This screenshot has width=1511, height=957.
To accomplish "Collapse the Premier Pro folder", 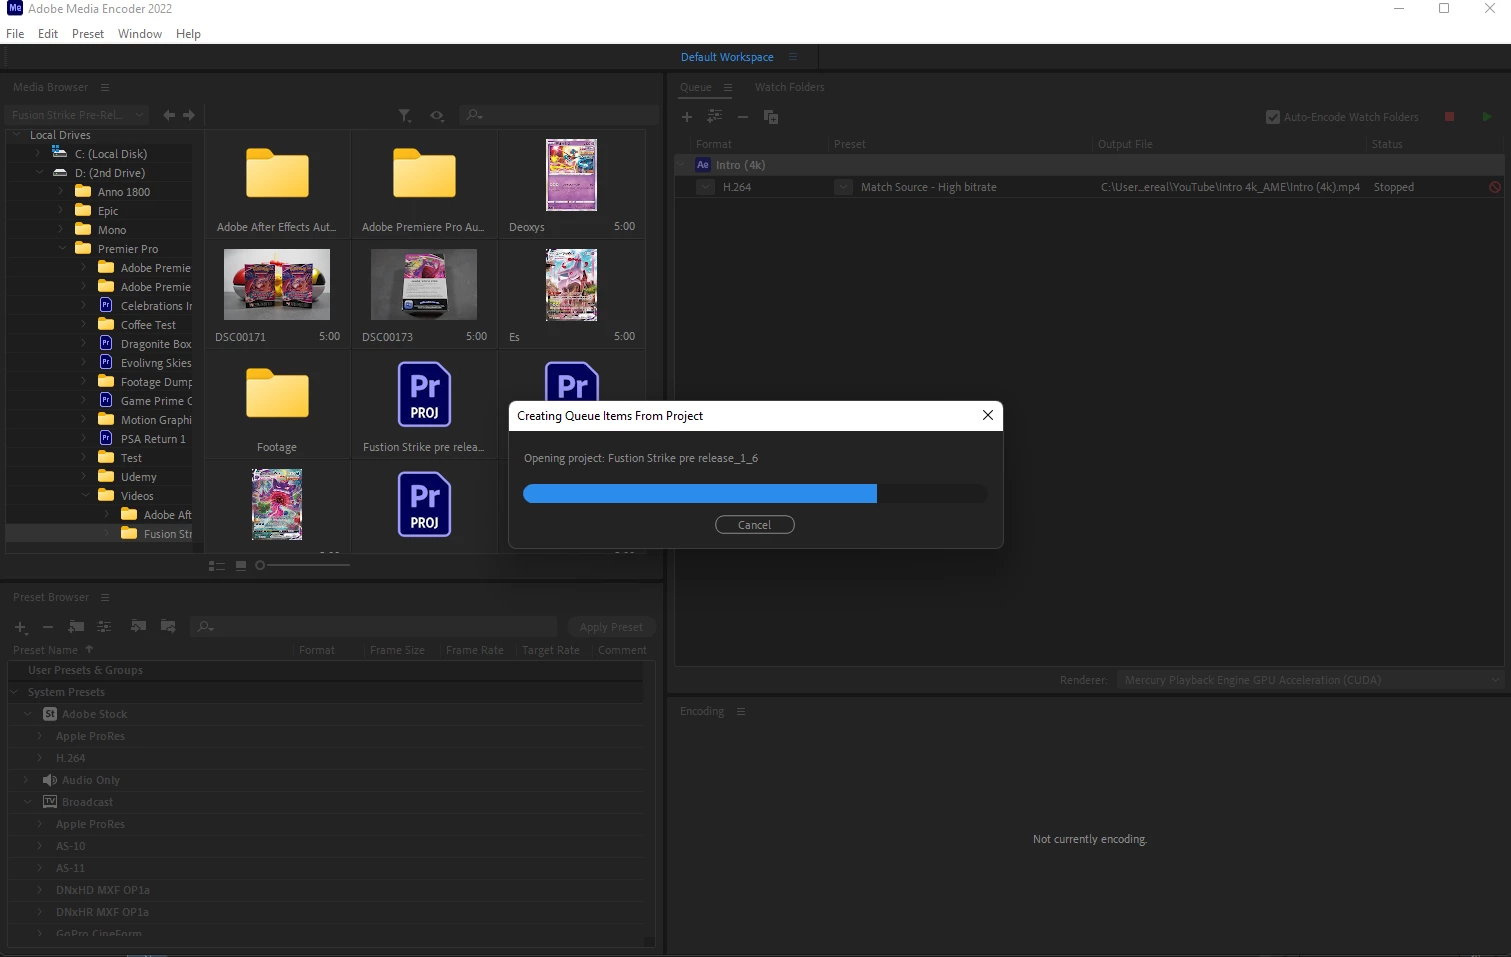I will point(62,249).
